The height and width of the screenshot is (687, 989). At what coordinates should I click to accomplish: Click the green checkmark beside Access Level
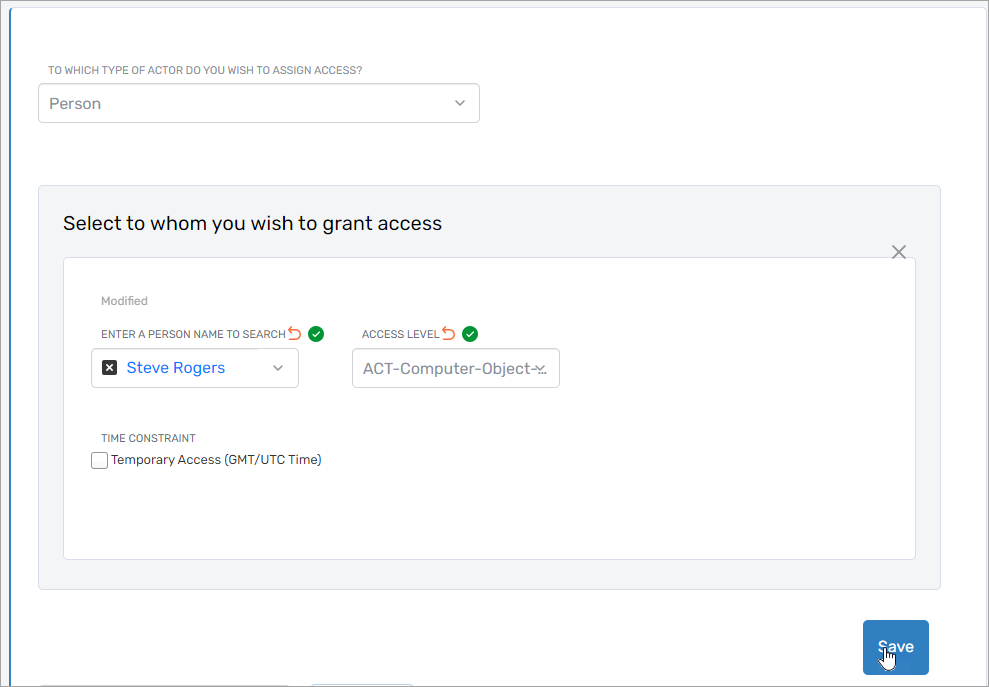[470, 334]
